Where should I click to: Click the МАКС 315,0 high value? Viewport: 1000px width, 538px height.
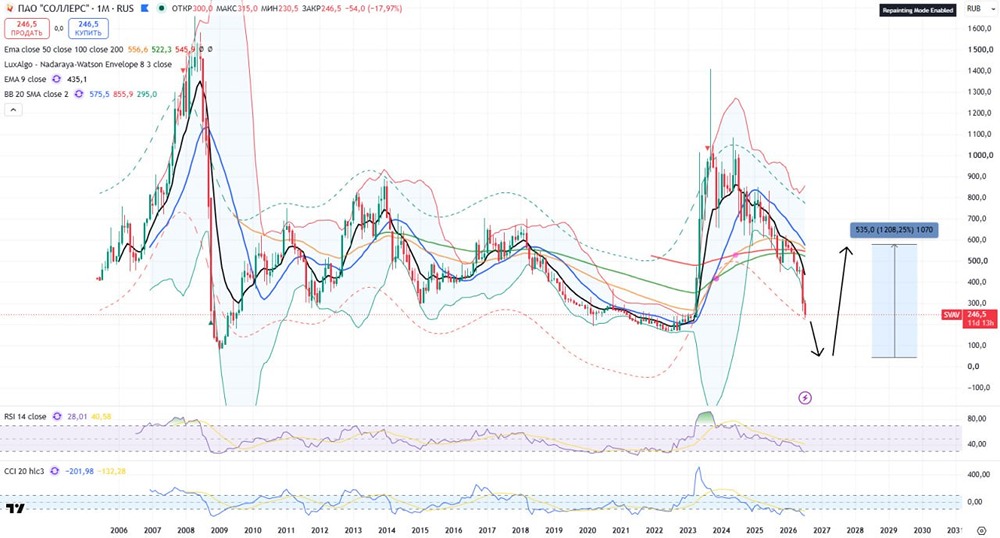237,9
